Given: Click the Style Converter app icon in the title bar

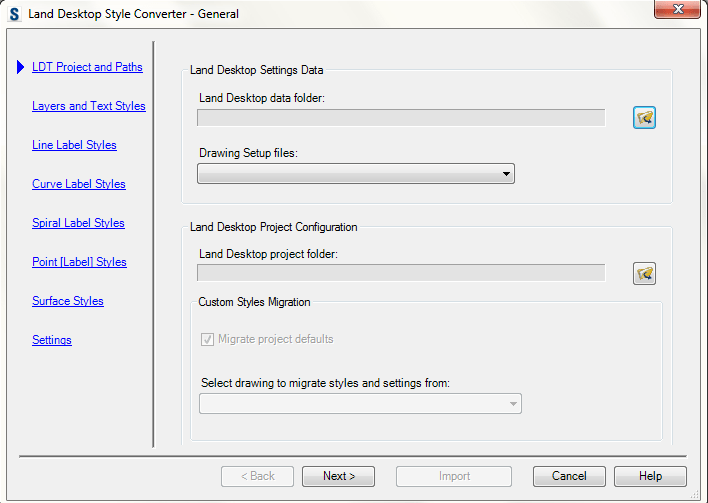Looking at the screenshot, I should point(14,14).
